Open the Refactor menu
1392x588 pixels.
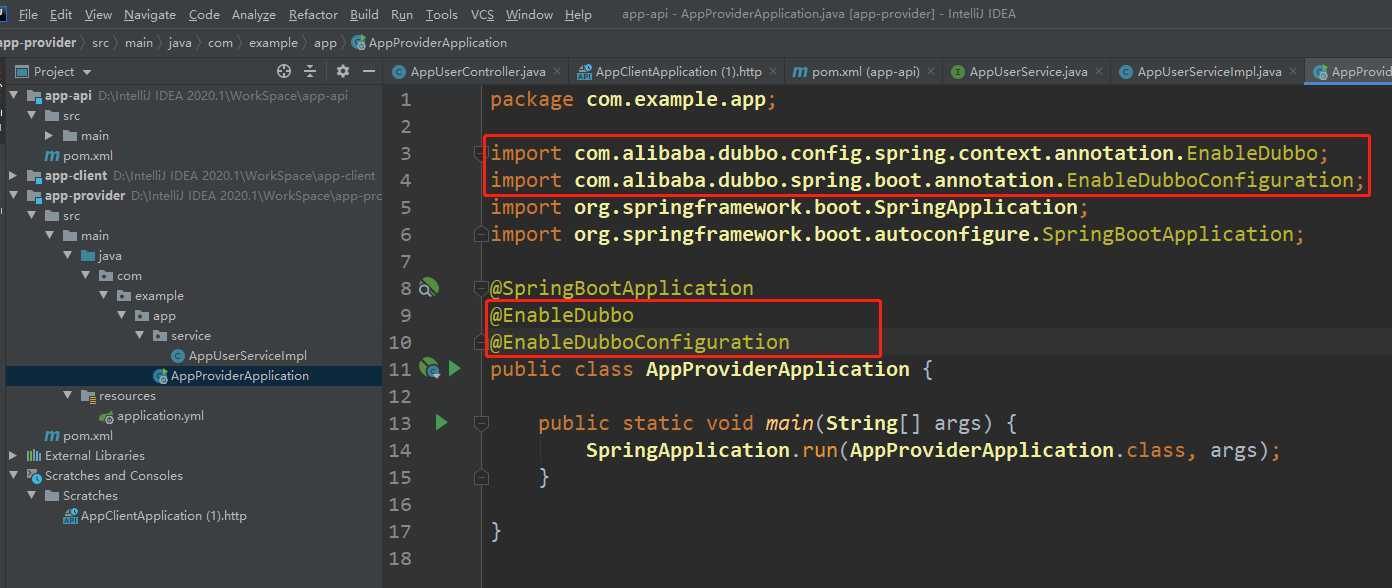pyautogui.click(x=313, y=15)
